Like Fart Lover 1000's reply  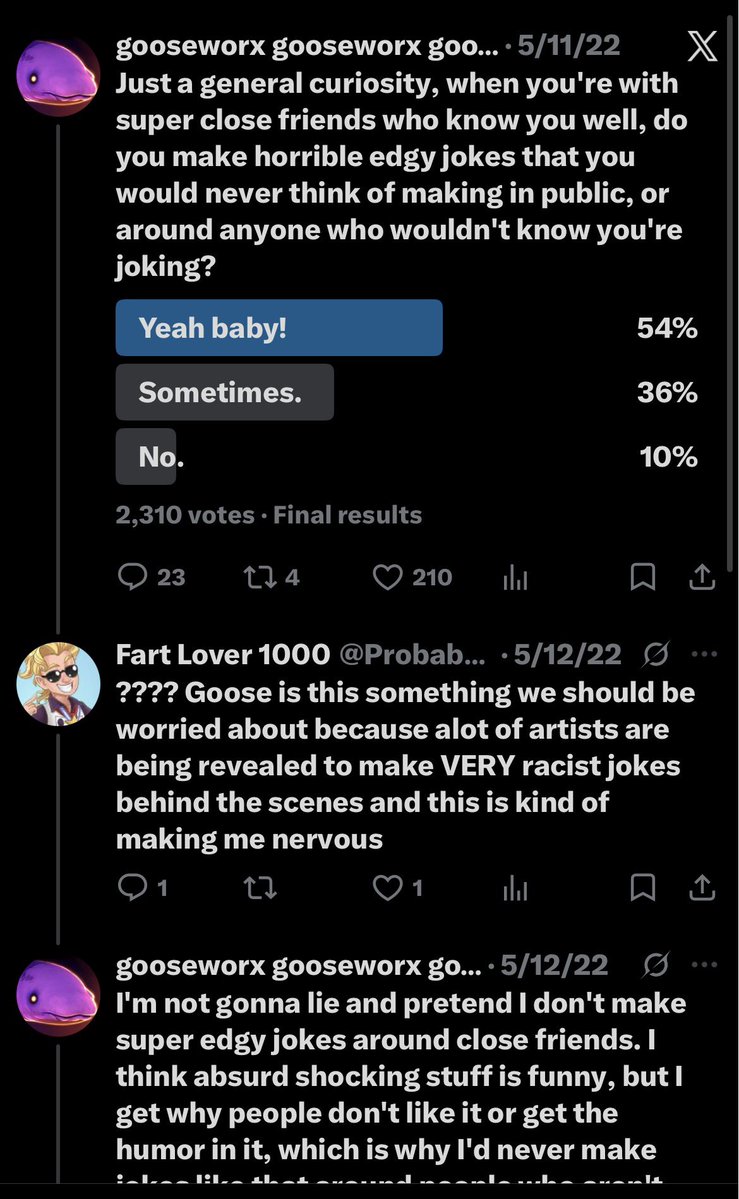coord(397,887)
